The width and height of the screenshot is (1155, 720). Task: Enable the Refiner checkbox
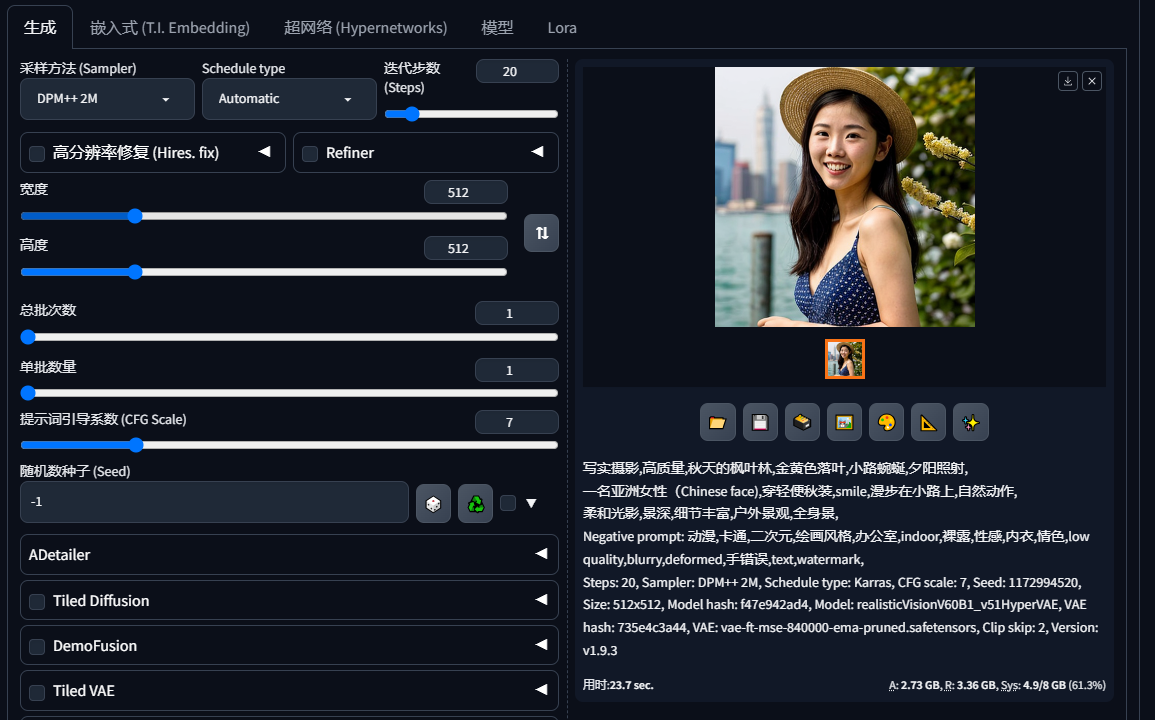pyautogui.click(x=310, y=152)
